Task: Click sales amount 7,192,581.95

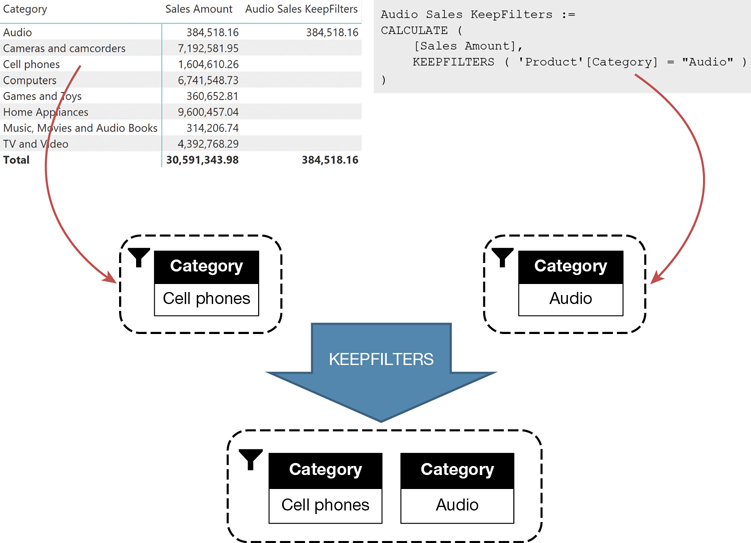Action: point(208,48)
